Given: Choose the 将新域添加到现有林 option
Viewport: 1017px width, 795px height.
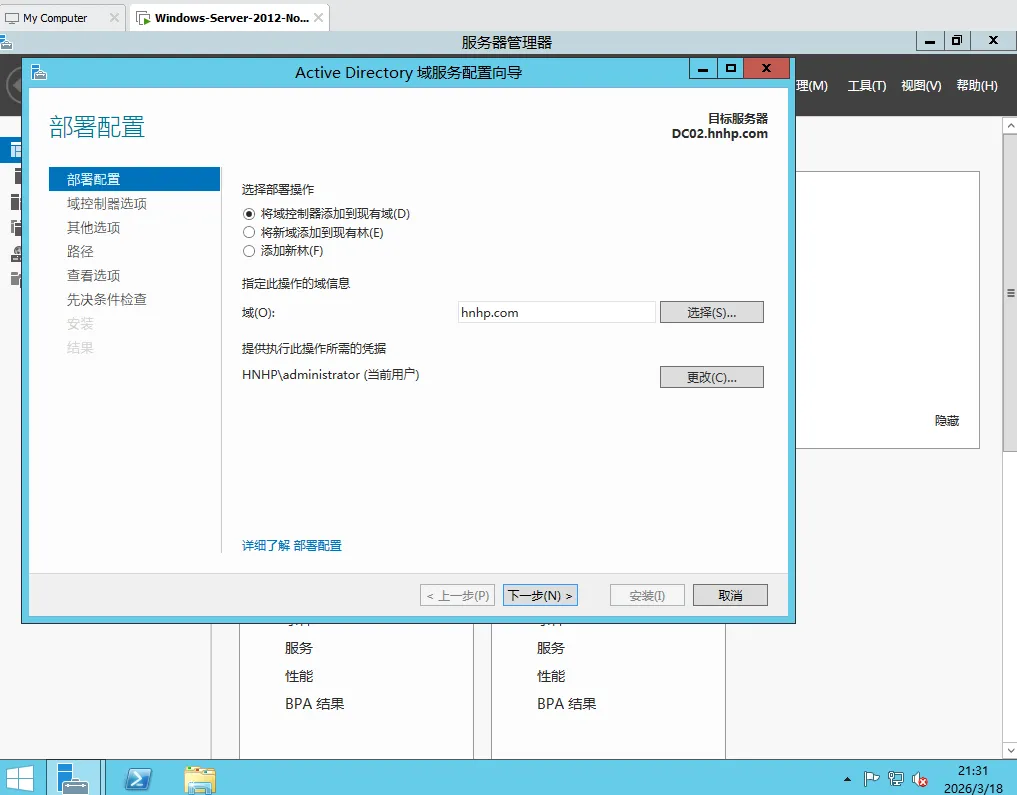Looking at the screenshot, I should pyautogui.click(x=249, y=232).
